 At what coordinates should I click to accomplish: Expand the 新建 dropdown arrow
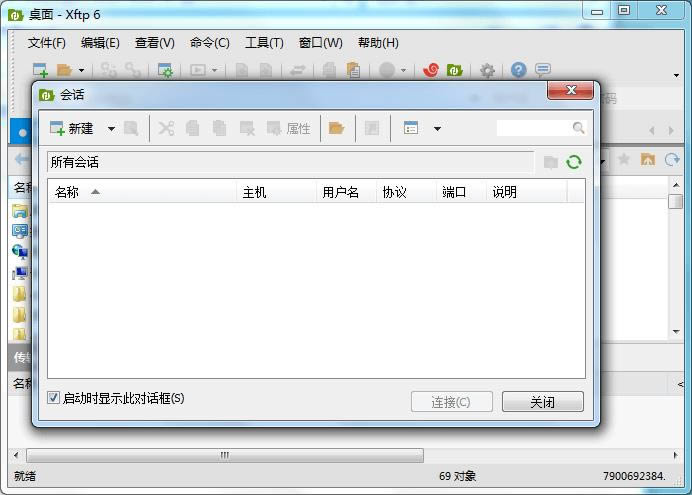click(x=111, y=129)
